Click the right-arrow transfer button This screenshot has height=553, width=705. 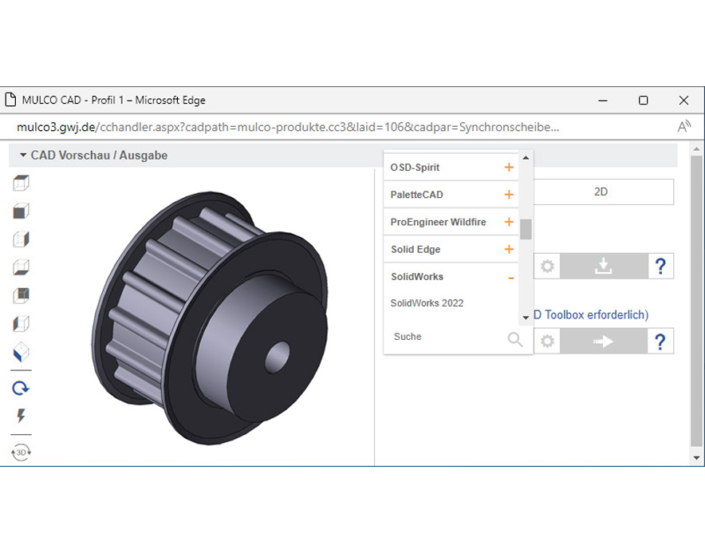coord(603,341)
